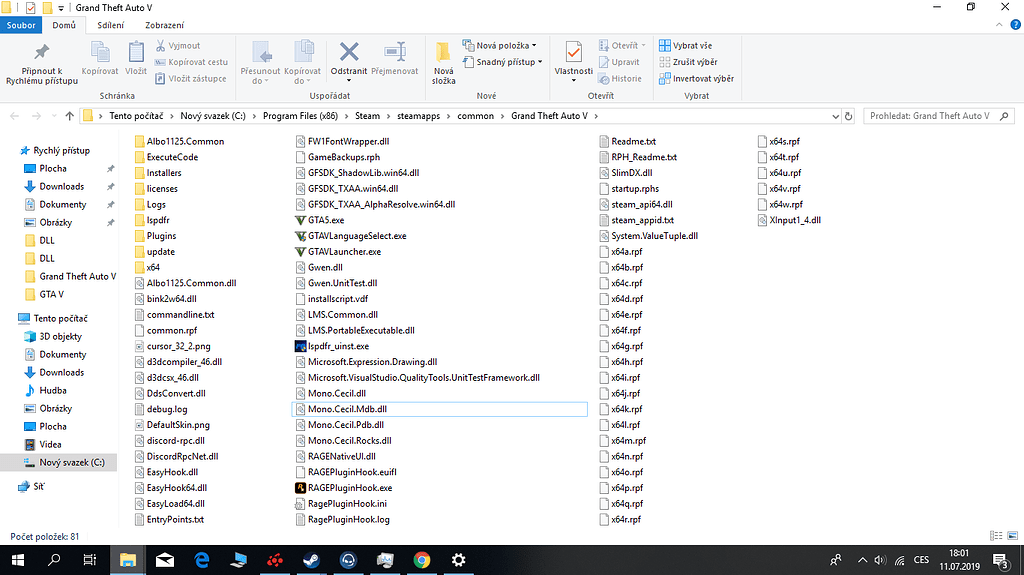Select the GTA5.exe file
1024x575 pixels.
326,220
